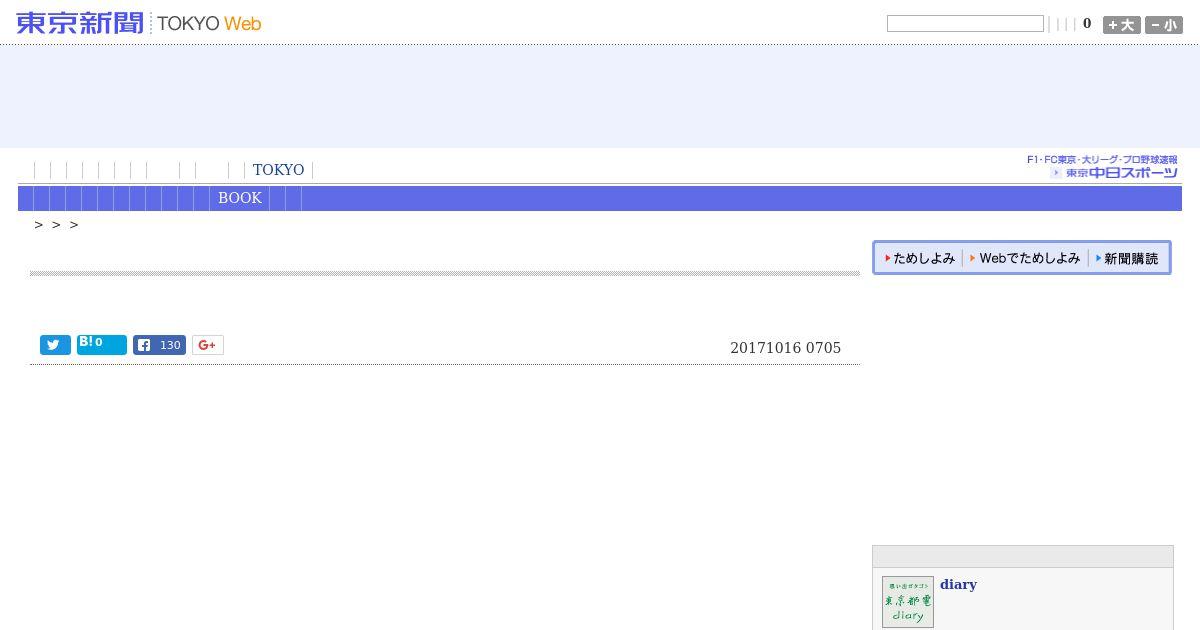Screen dimensions: 1200x630
Task: Open the TOKYO navigation item
Action: tap(278, 170)
